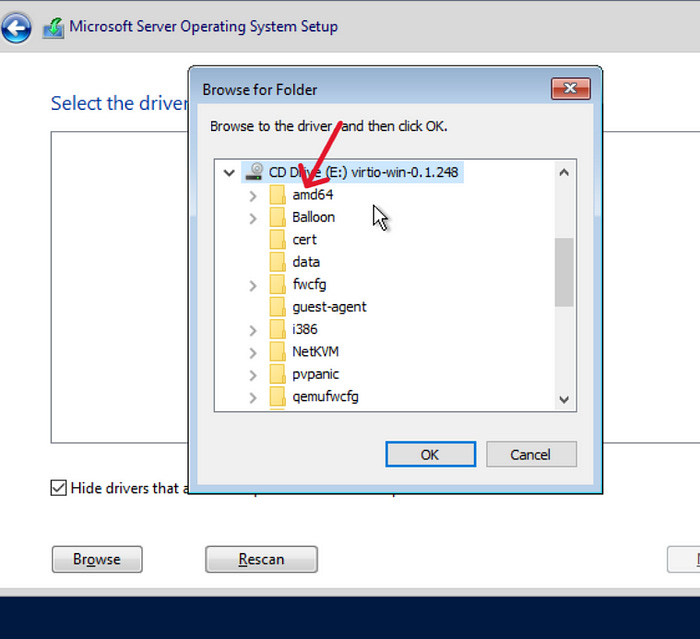
Task: Select the pvpanic folder name
Action: pyautogui.click(x=315, y=374)
